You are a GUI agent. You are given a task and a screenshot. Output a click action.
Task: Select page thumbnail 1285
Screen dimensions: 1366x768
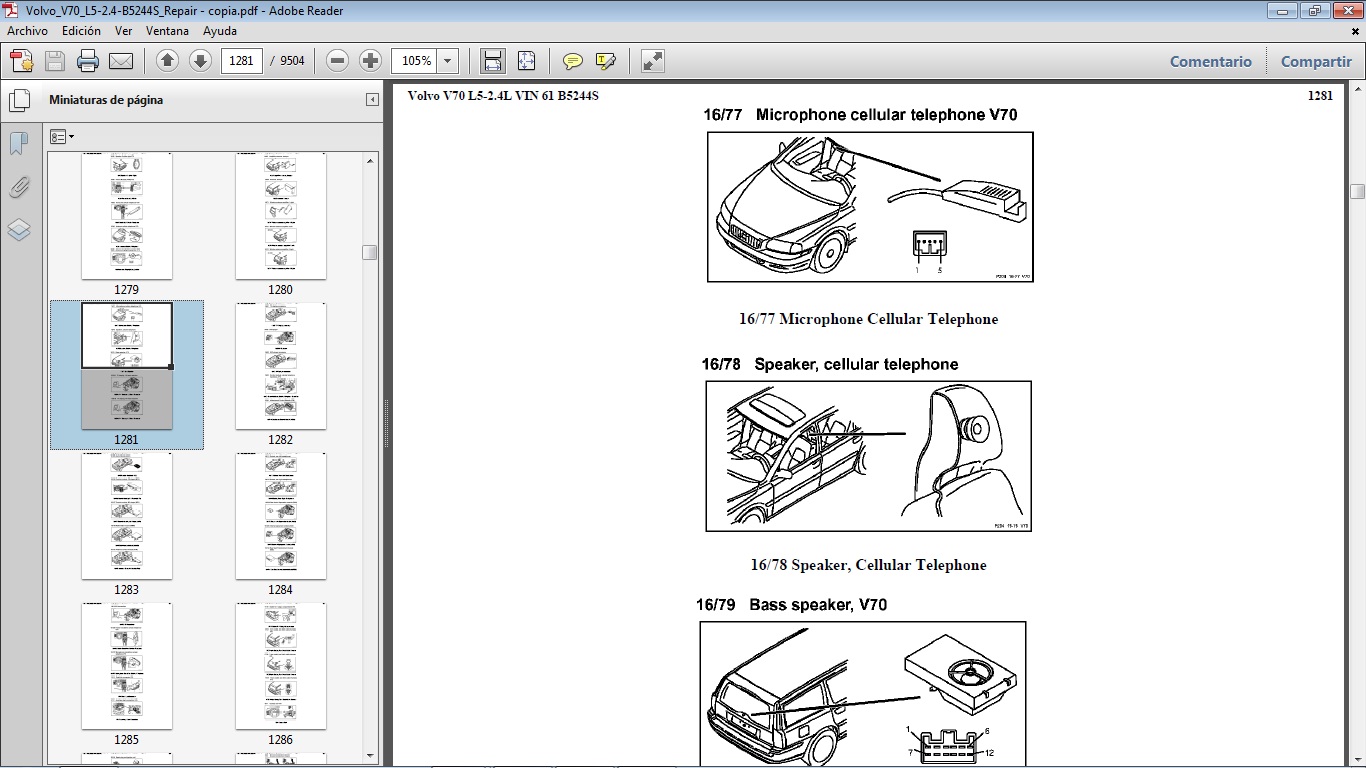(127, 666)
